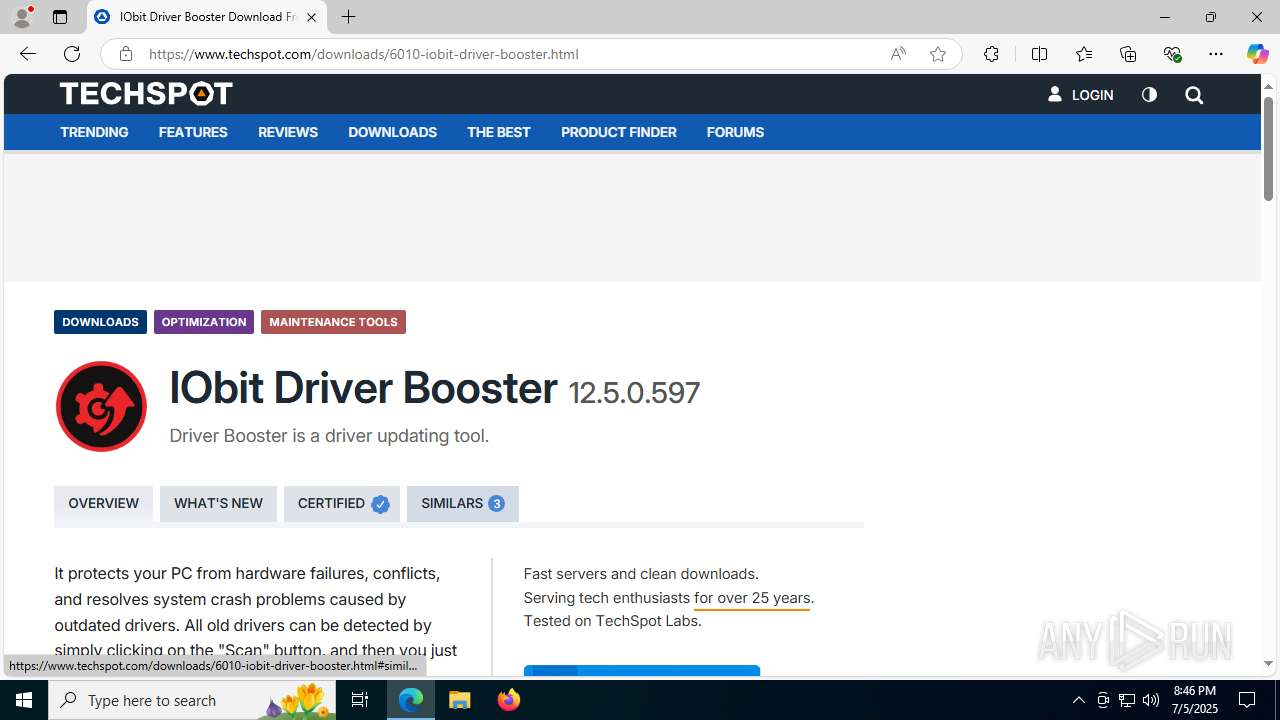
Task: Switch to the SIMILARS tab
Action: click(x=463, y=504)
